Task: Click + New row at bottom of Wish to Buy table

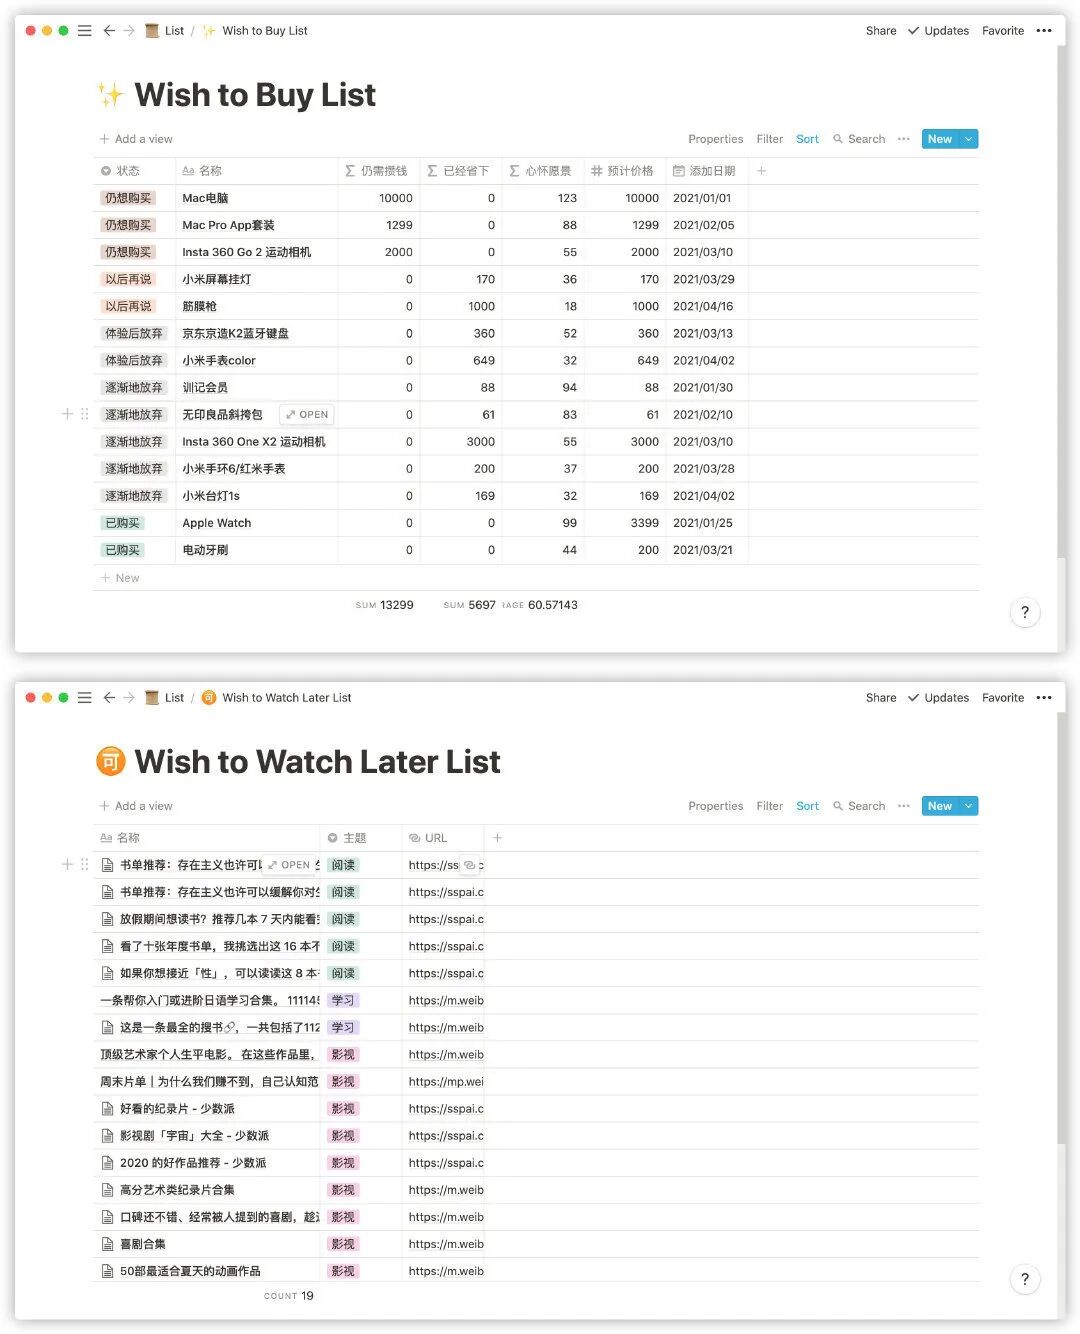Action: 121,578
